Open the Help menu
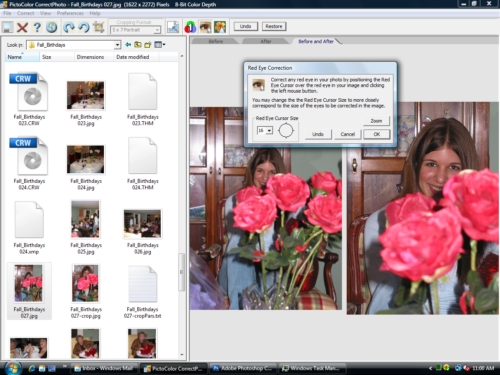The width and height of the screenshot is (500, 375). tap(95, 13)
